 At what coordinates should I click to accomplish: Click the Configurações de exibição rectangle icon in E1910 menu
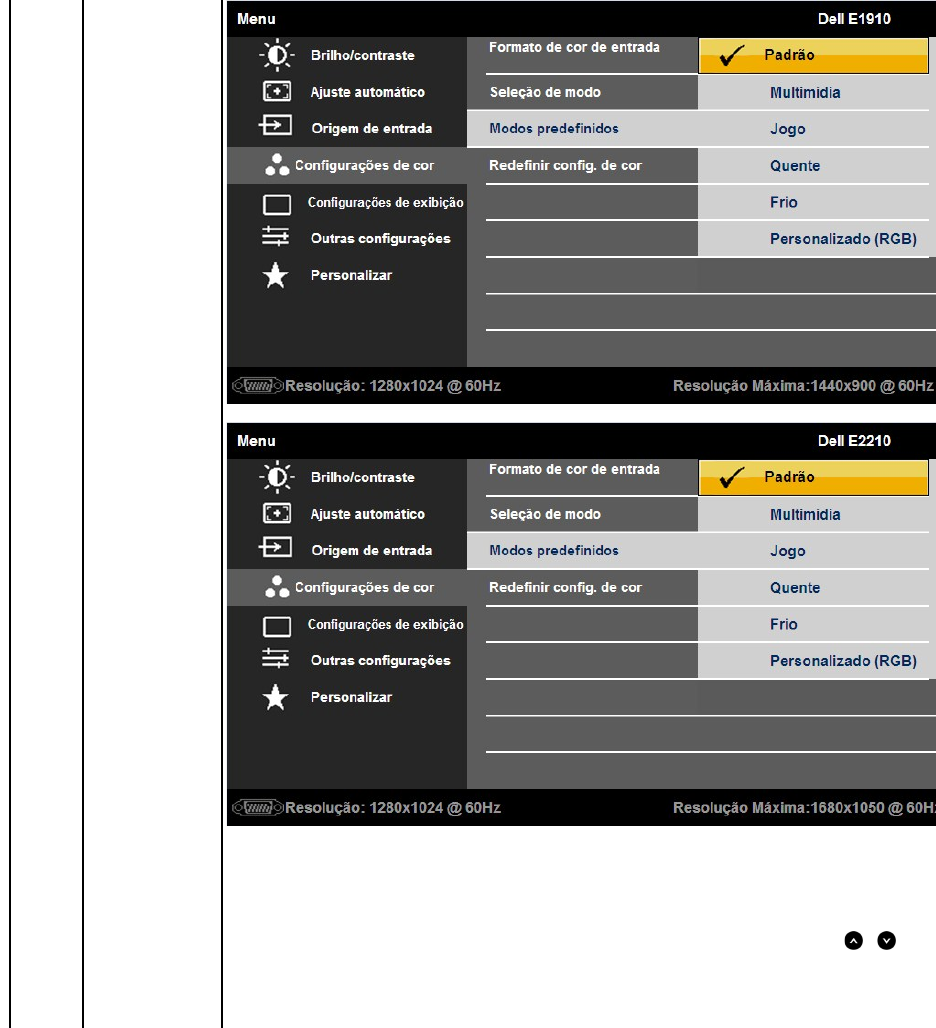277,205
